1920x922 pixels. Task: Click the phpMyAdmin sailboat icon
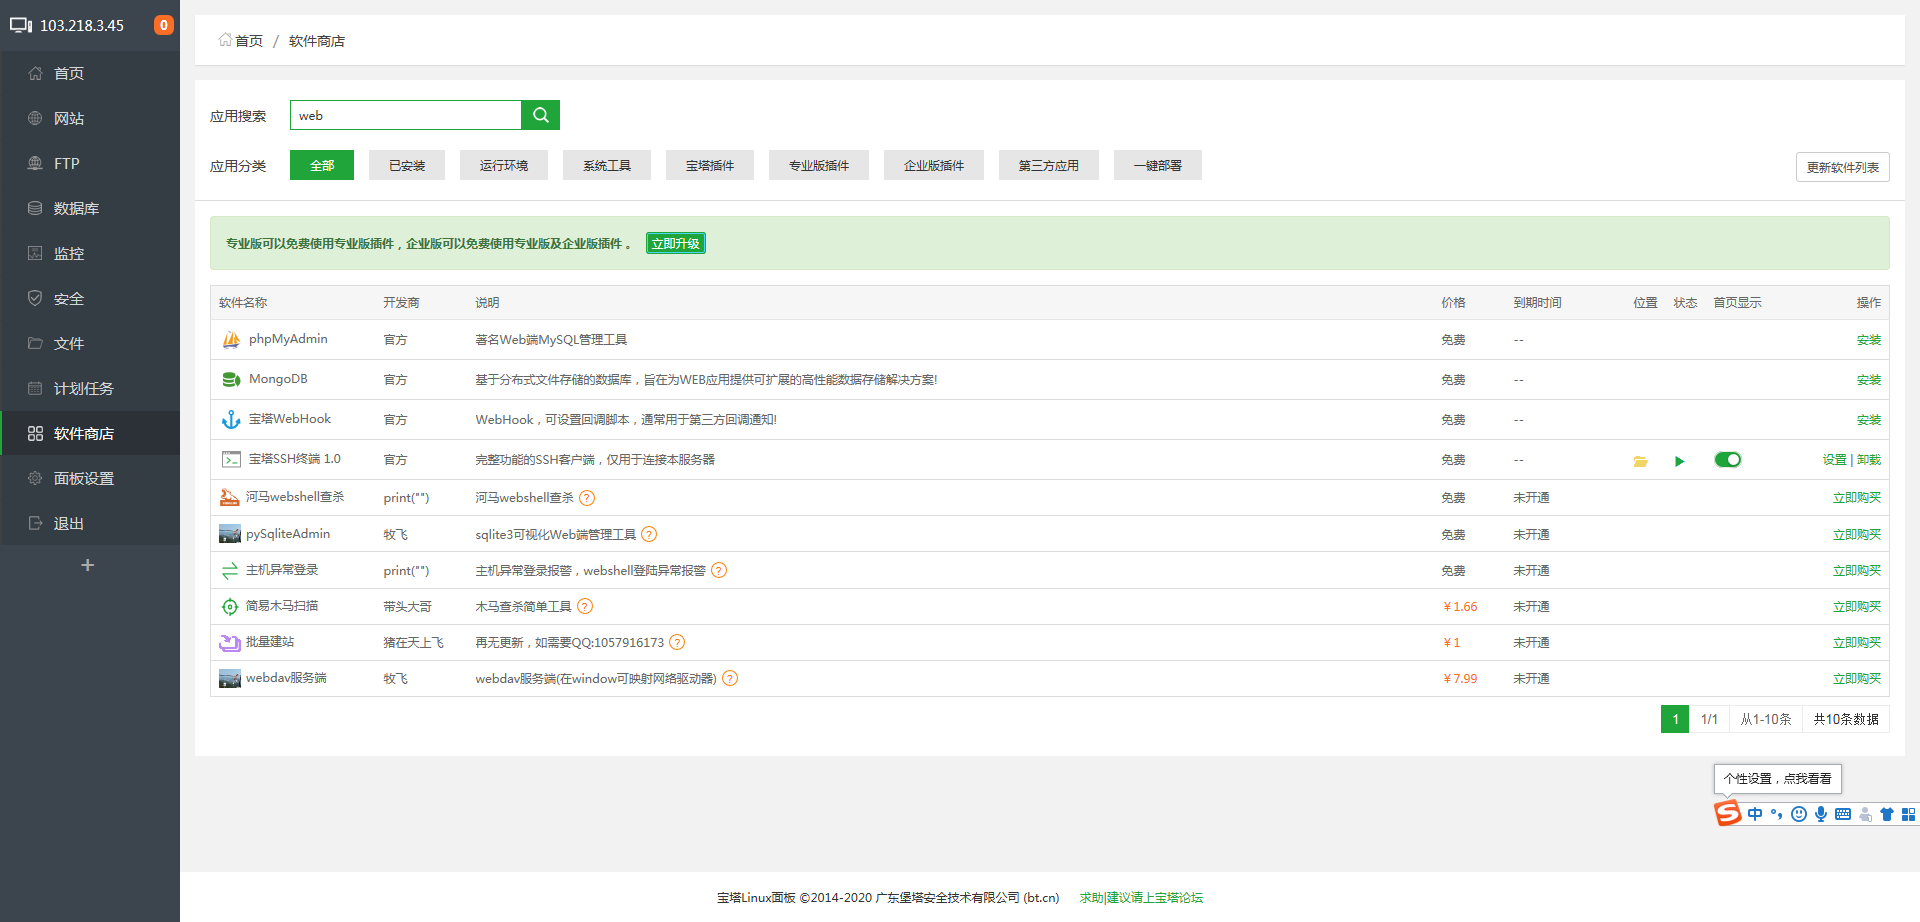click(231, 340)
